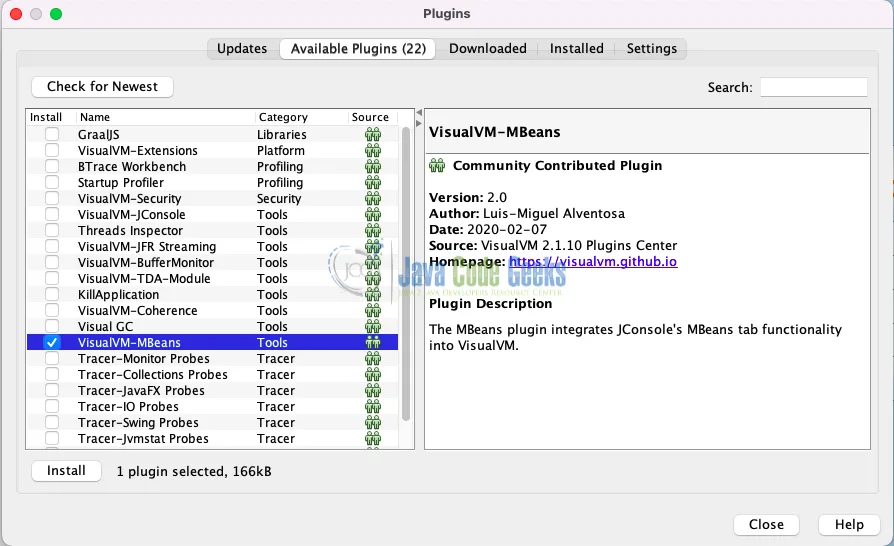
Task: Sort list by the Install column header
Action: coord(50,117)
